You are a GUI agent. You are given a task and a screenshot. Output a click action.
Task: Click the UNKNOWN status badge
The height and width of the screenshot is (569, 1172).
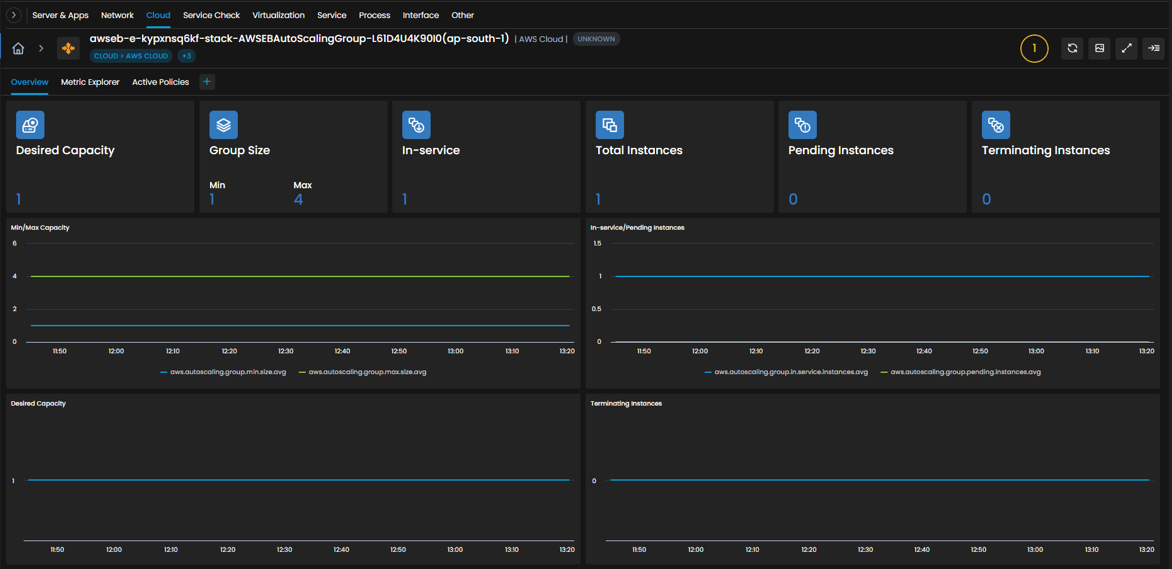point(596,39)
